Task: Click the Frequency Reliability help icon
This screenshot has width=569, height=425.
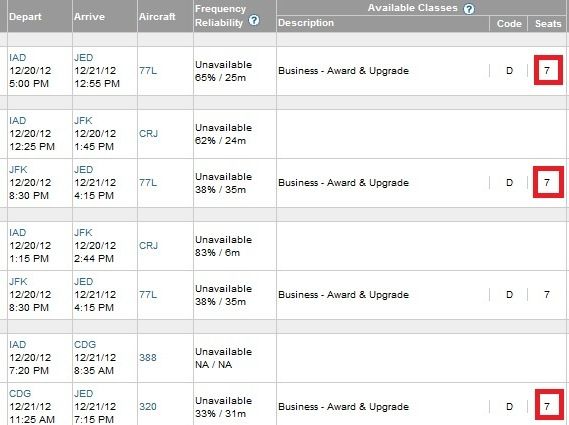Action: [x=254, y=20]
